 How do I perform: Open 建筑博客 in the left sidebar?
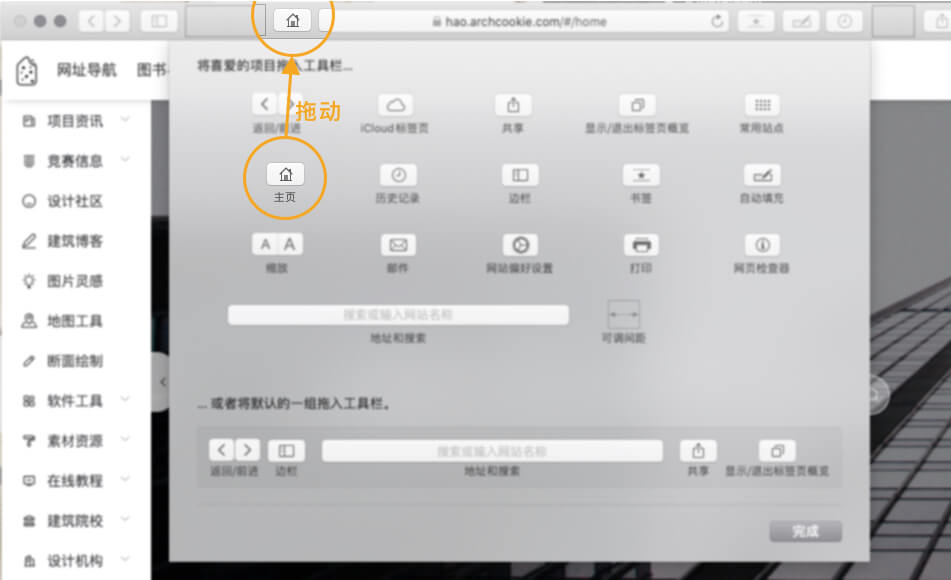coord(75,241)
